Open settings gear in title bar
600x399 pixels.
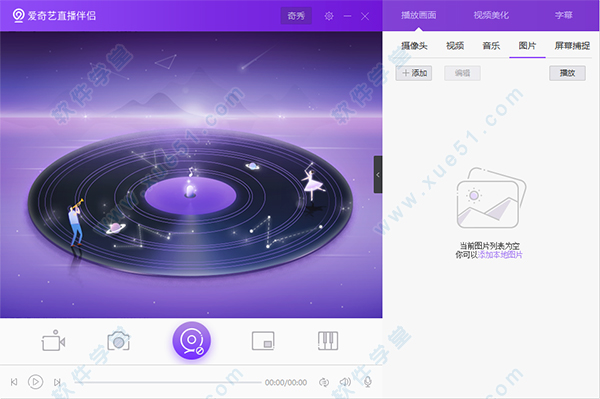pyautogui.click(x=329, y=16)
